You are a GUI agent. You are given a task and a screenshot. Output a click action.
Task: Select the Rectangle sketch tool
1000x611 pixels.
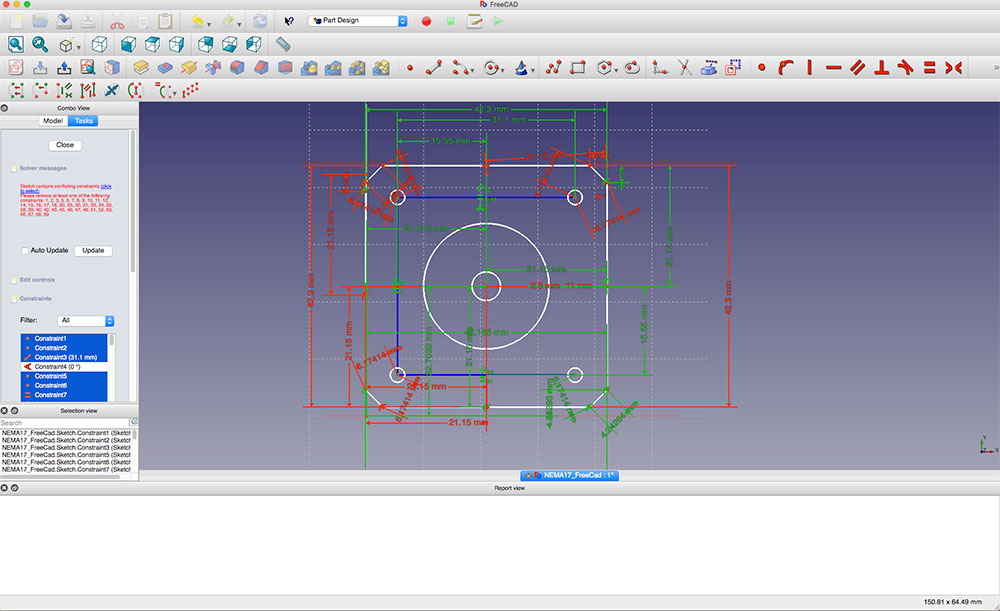pos(578,68)
